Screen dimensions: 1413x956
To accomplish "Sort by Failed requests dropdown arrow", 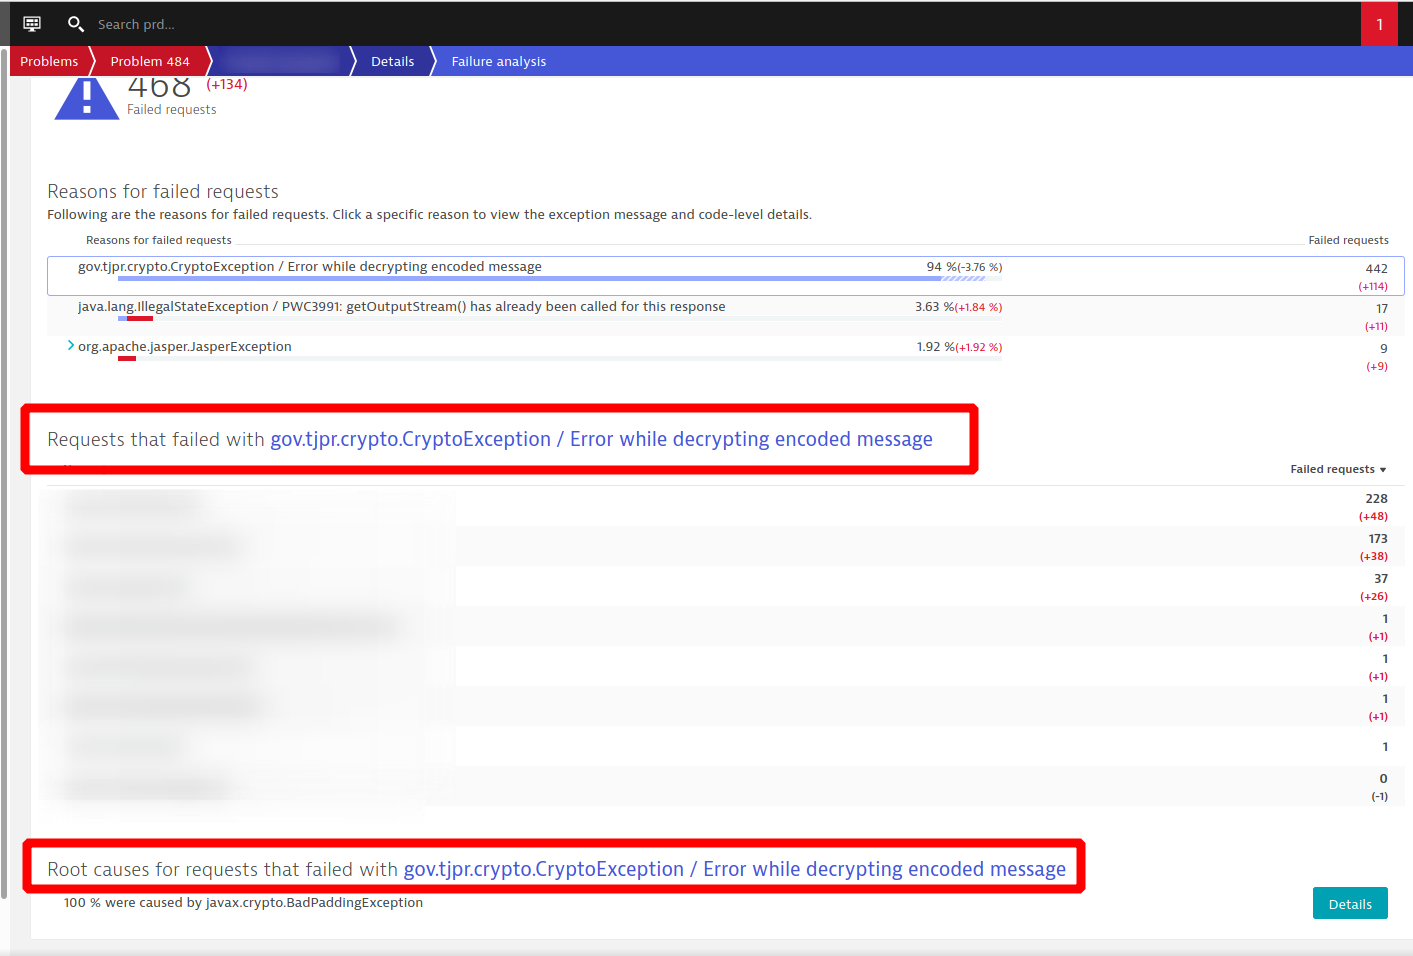I will point(1383,470).
